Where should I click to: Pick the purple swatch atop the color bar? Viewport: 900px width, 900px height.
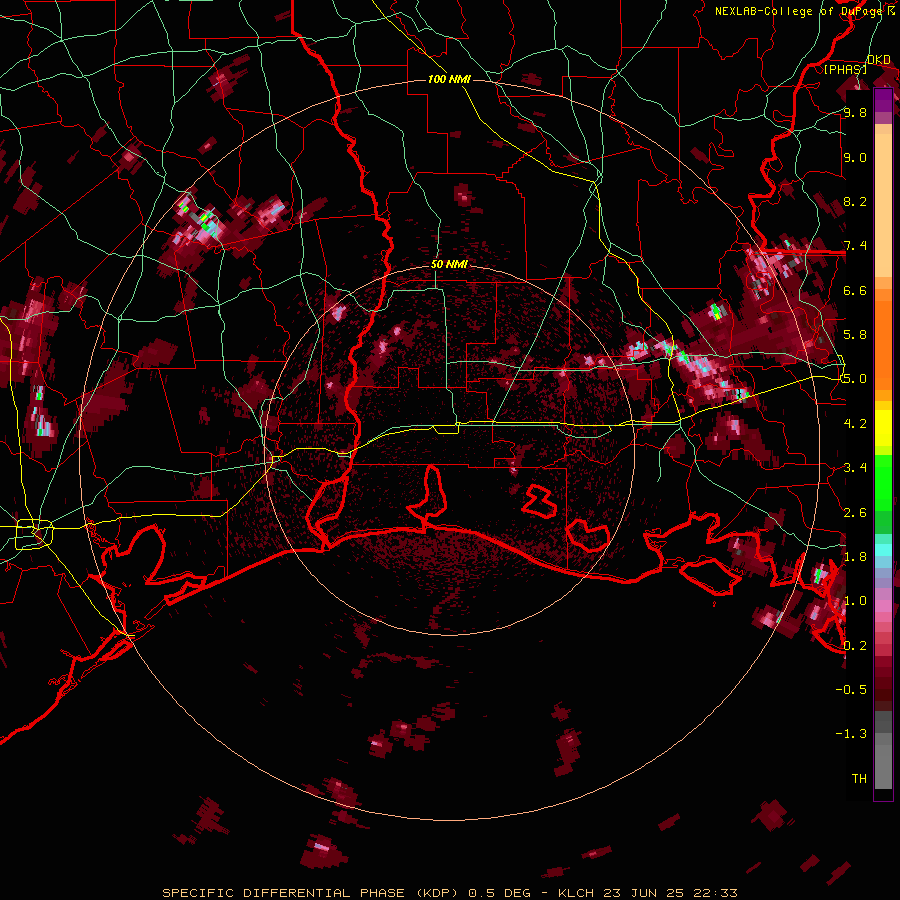tap(883, 100)
